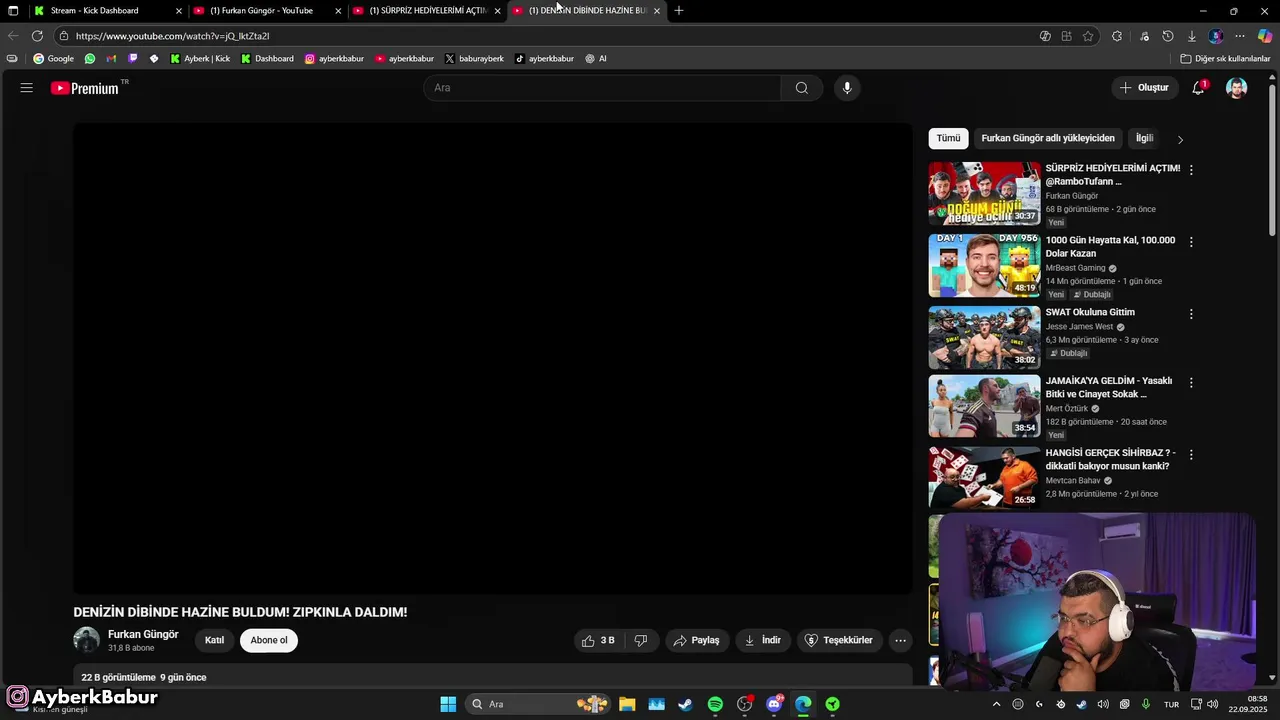Select Furkan Güngör adlı yükleyiciden chip

(x=1048, y=138)
